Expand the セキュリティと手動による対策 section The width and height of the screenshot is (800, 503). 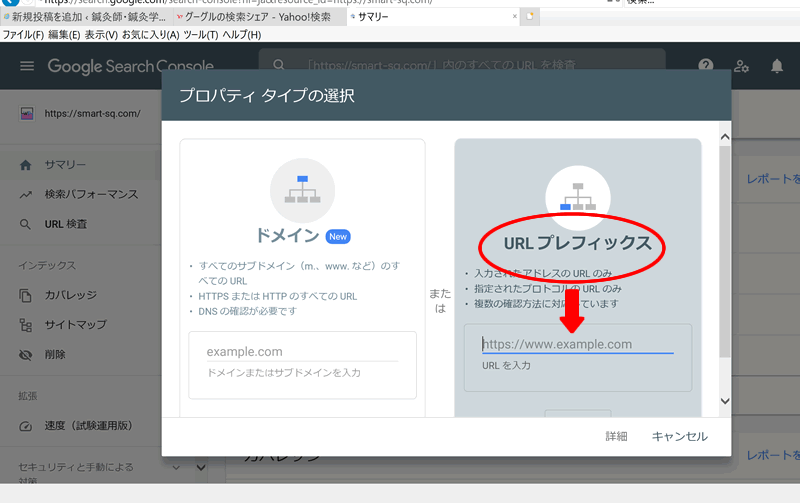tap(176, 467)
